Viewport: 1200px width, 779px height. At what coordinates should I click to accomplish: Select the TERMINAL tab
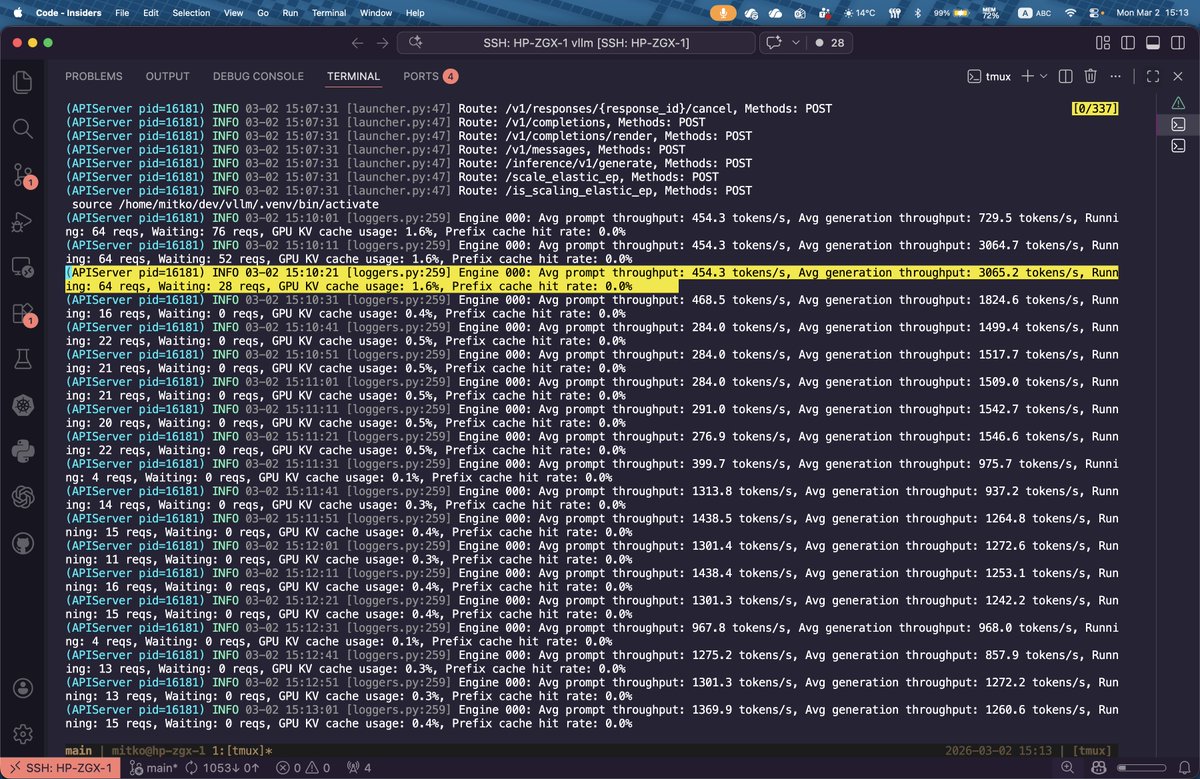(354, 76)
